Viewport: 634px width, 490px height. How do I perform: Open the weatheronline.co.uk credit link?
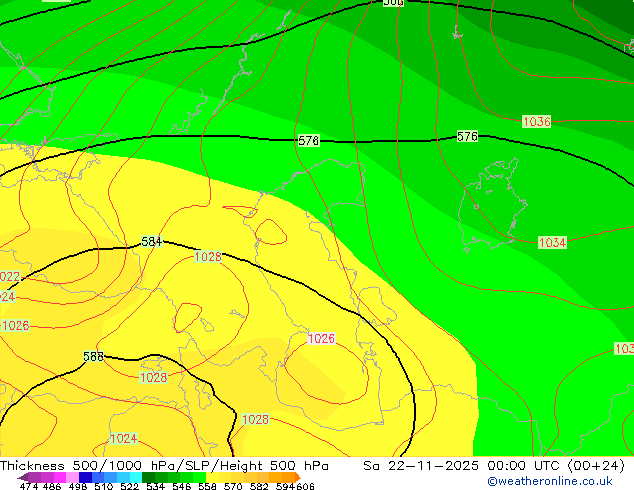pos(550,481)
